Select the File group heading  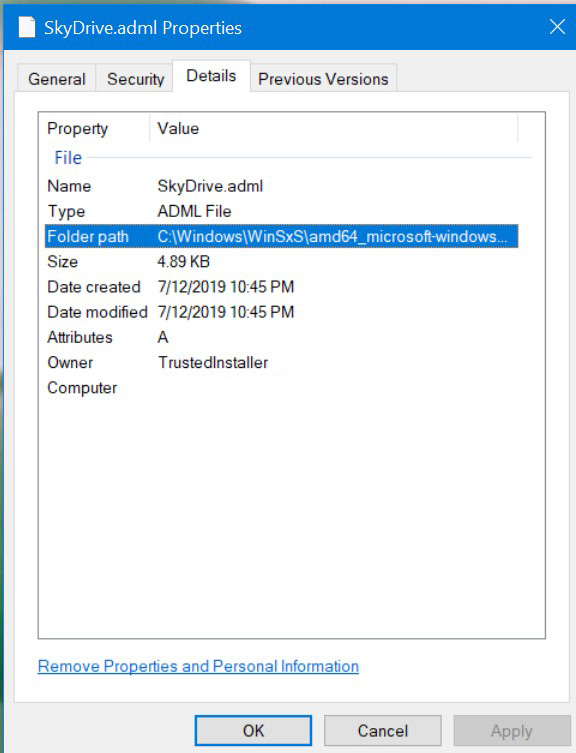tap(68, 158)
